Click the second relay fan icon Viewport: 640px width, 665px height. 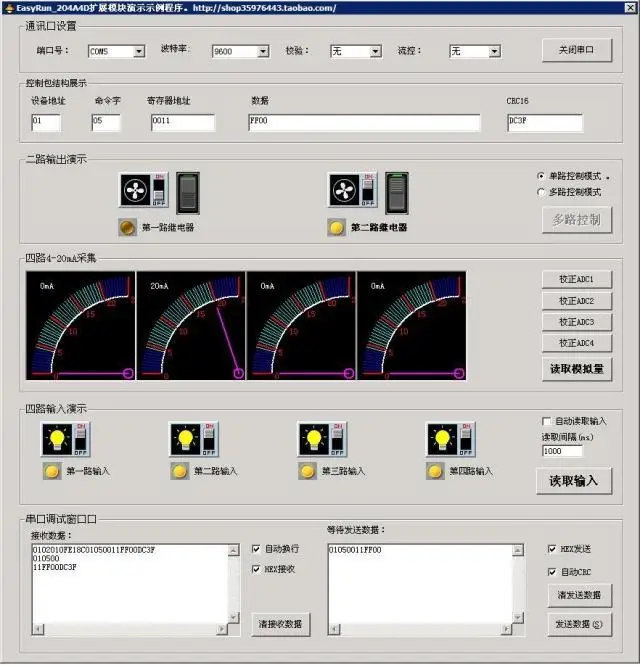click(344, 190)
